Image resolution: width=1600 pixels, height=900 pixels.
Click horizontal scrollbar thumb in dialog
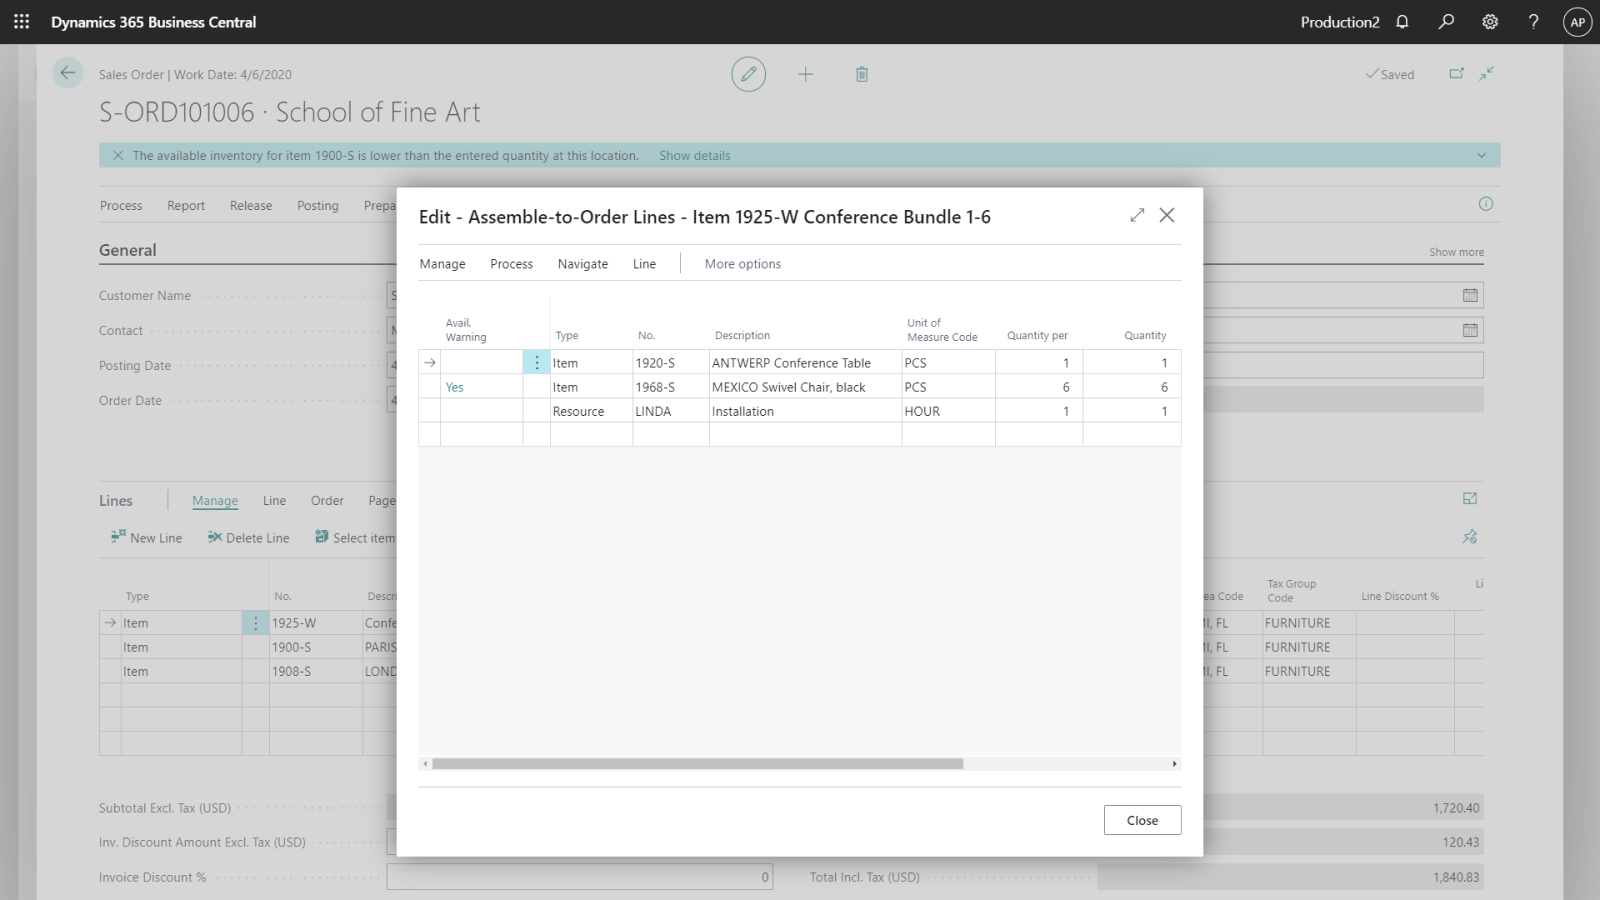pos(697,764)
